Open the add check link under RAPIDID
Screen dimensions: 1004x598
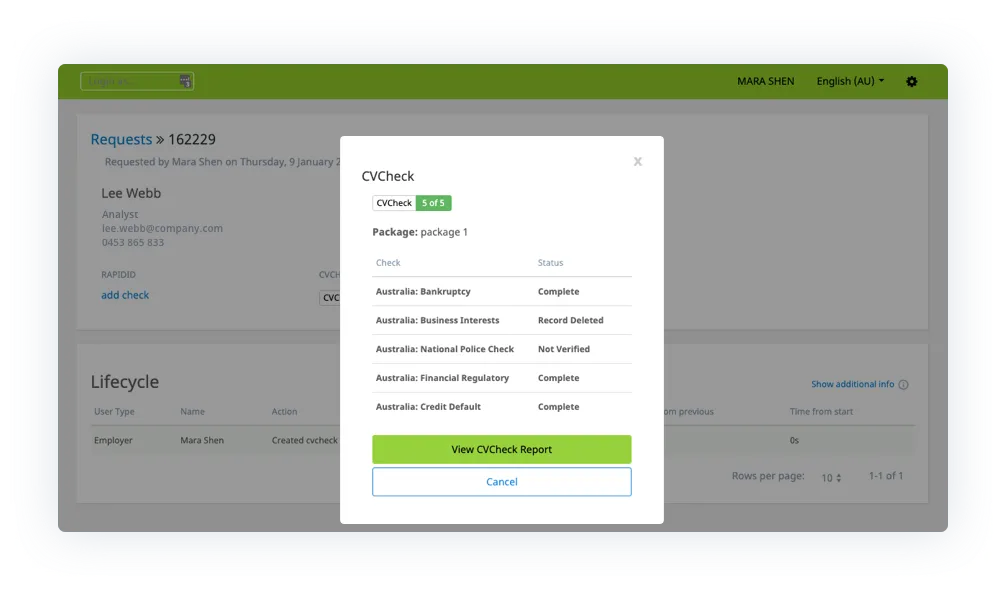click(x=125, y=295)
